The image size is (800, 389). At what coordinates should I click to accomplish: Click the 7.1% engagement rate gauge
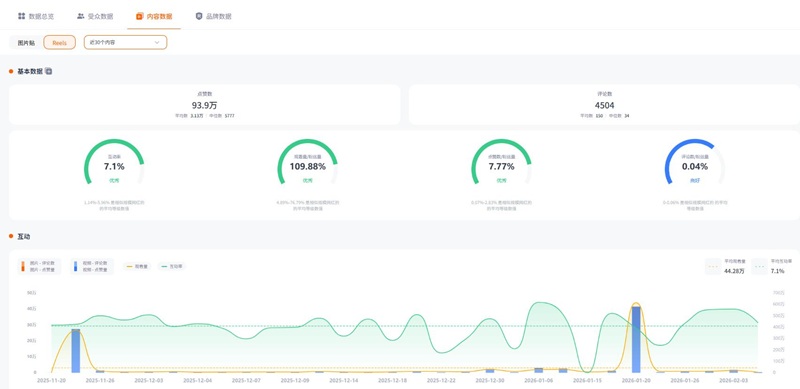114,162
